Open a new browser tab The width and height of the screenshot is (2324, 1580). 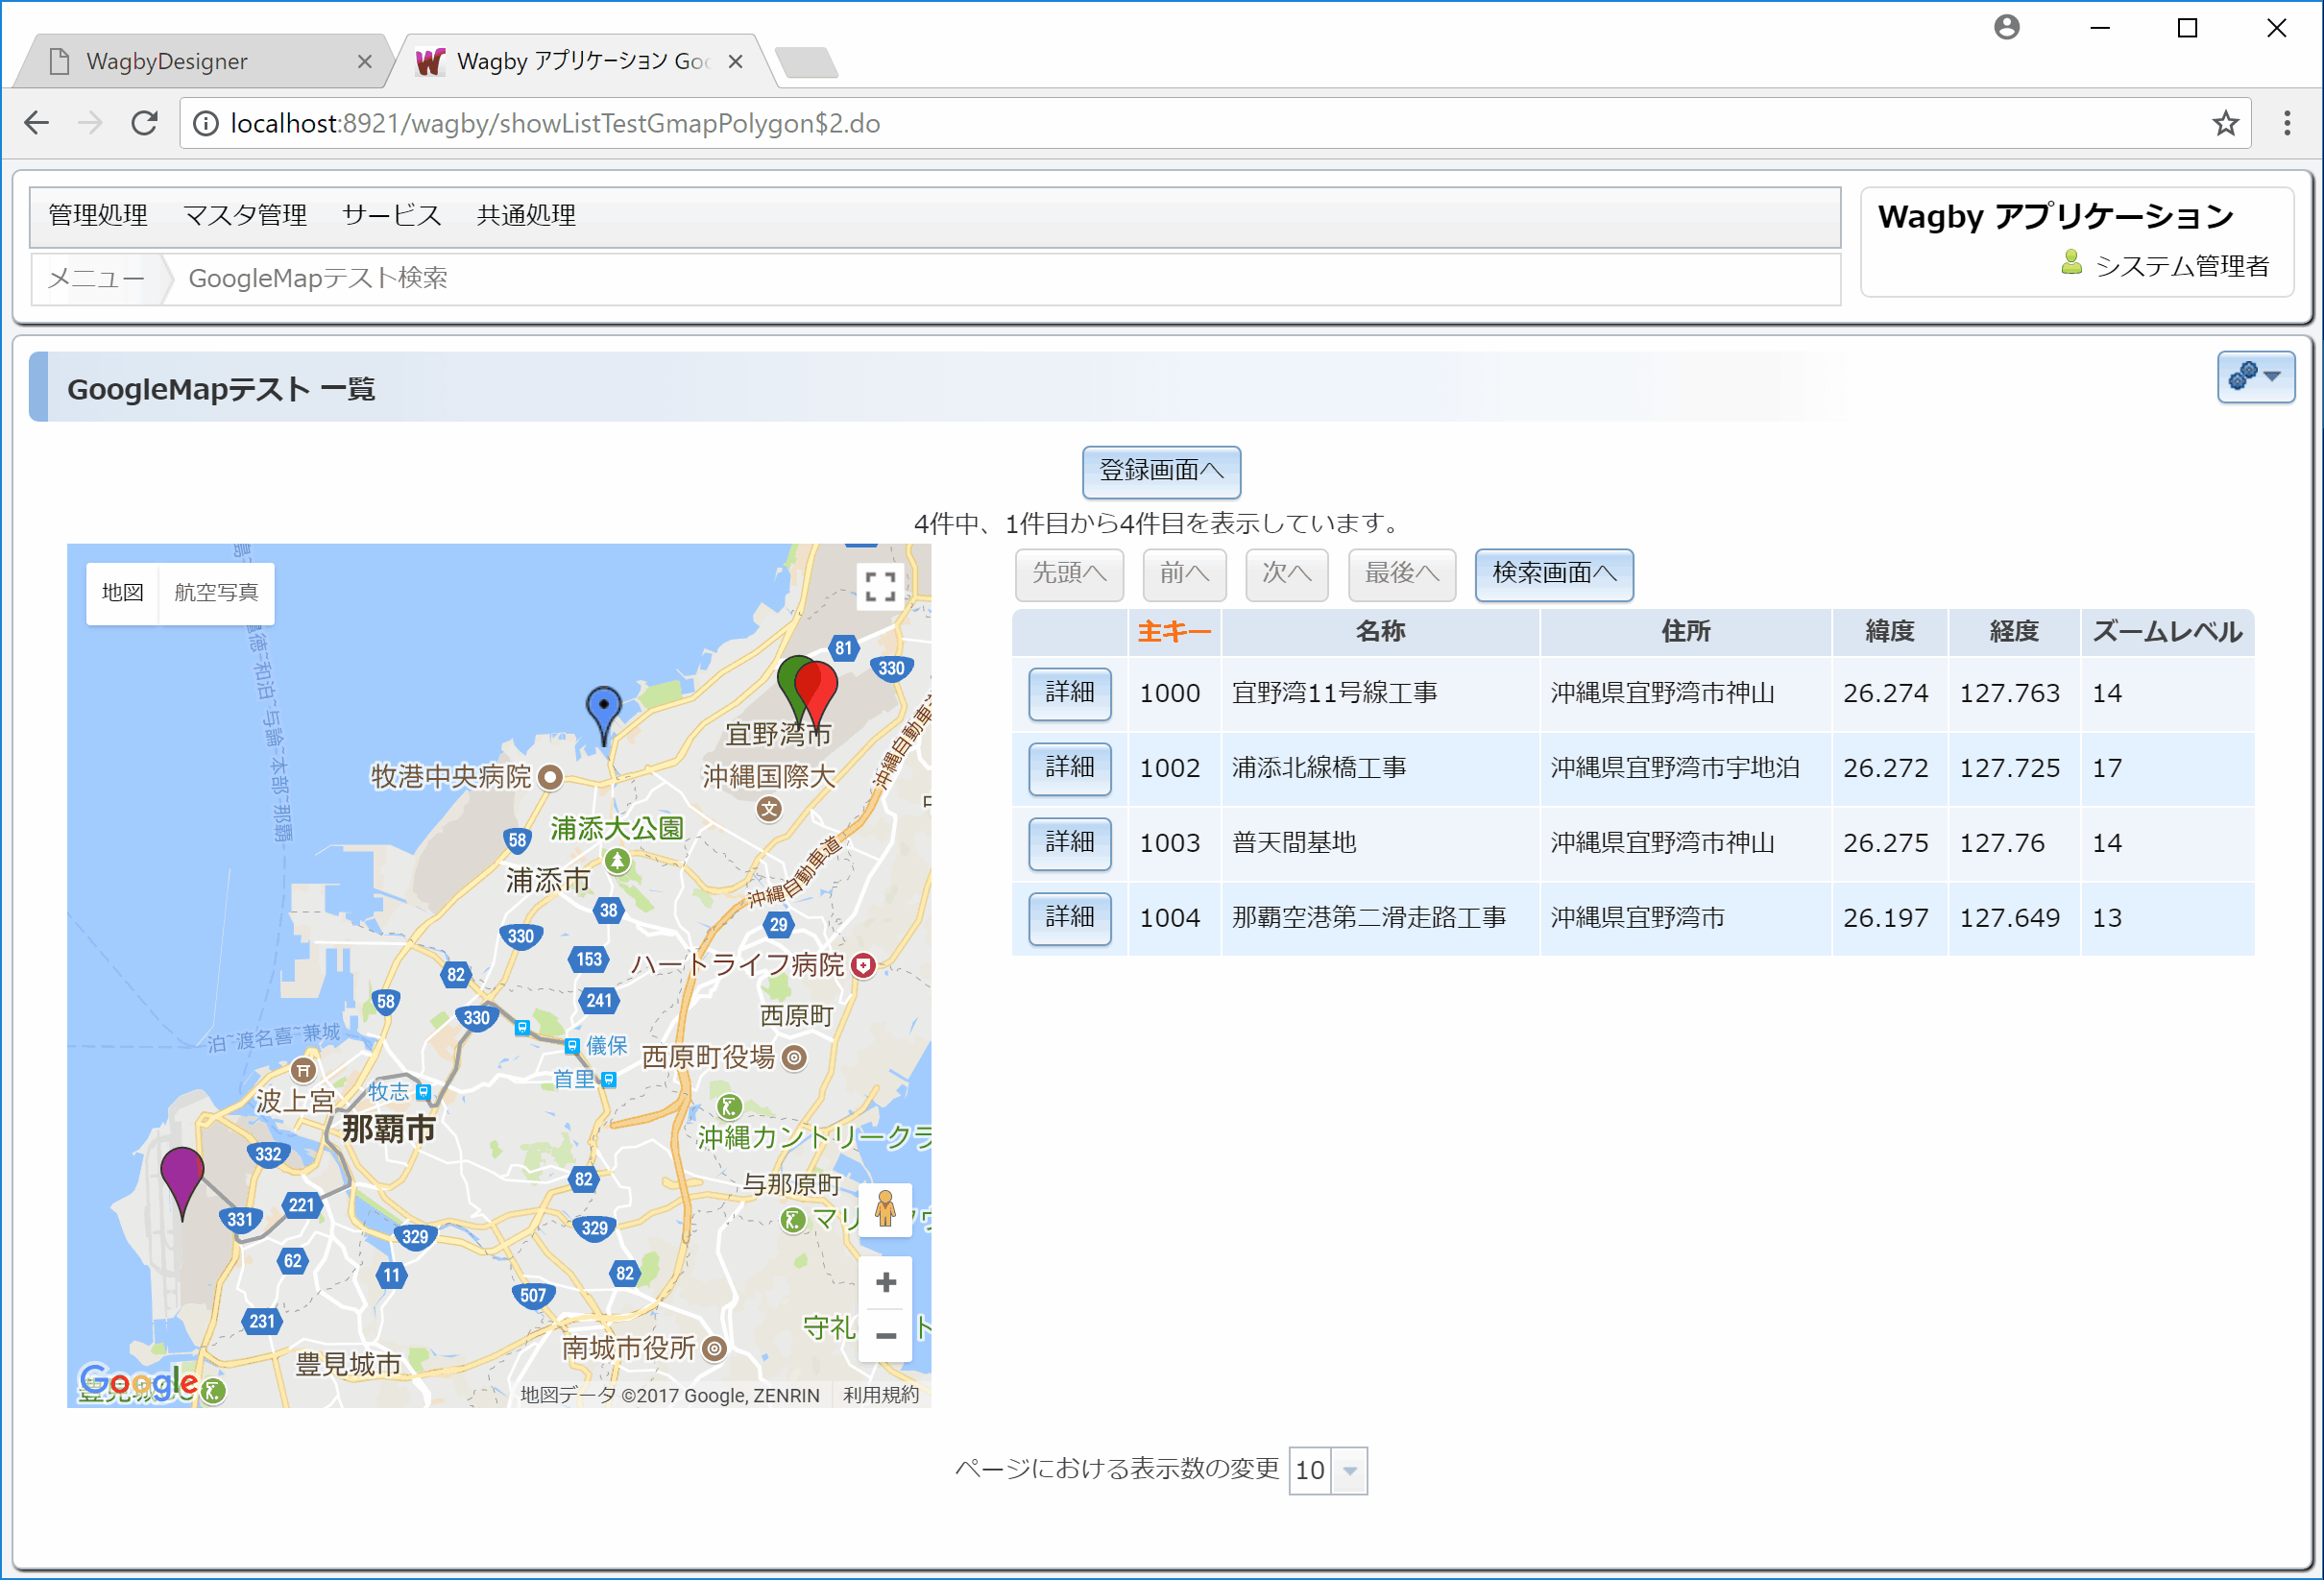point(806,62)
